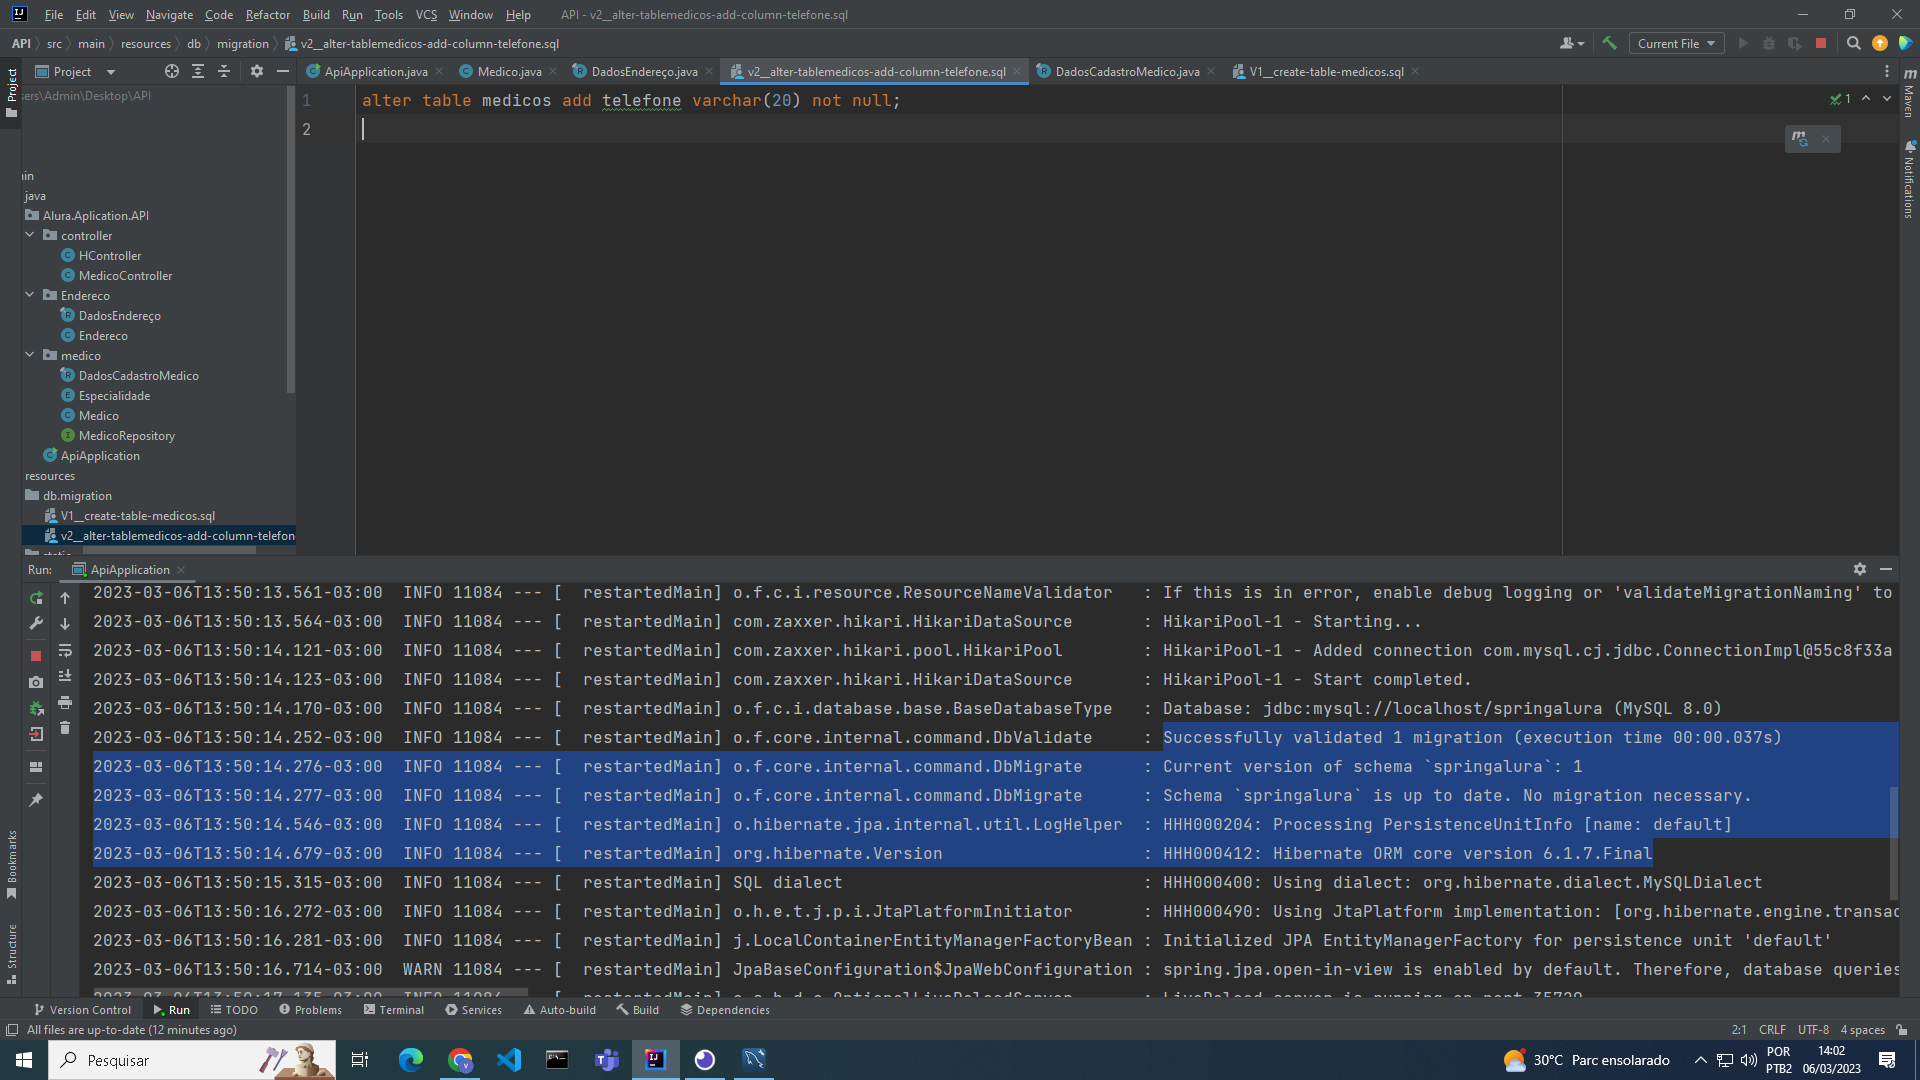Image resolution: width=1920 pixels, height=1080 pixels.
Task: Toggle the Project stripe button on the left
Action: click(11, 92)
